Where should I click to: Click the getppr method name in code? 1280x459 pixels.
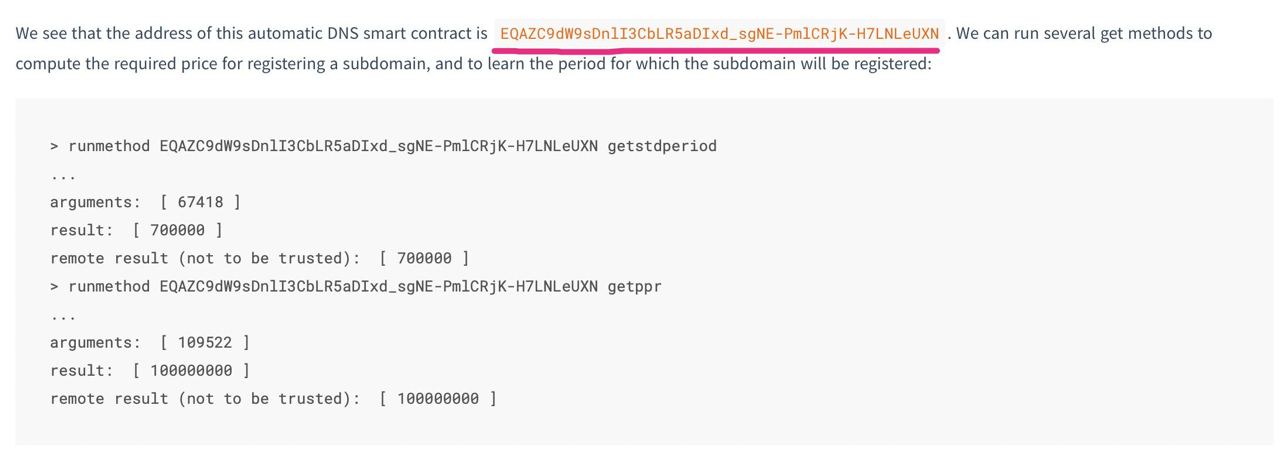634,286
